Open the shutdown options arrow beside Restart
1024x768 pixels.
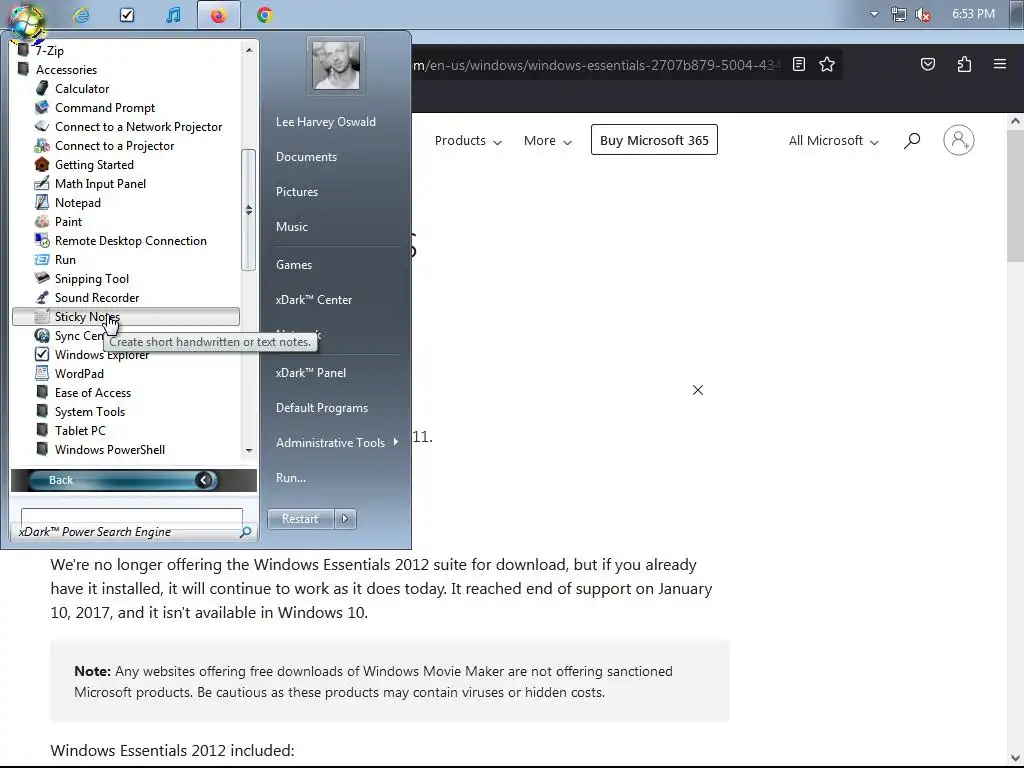[x=345, y=519]
